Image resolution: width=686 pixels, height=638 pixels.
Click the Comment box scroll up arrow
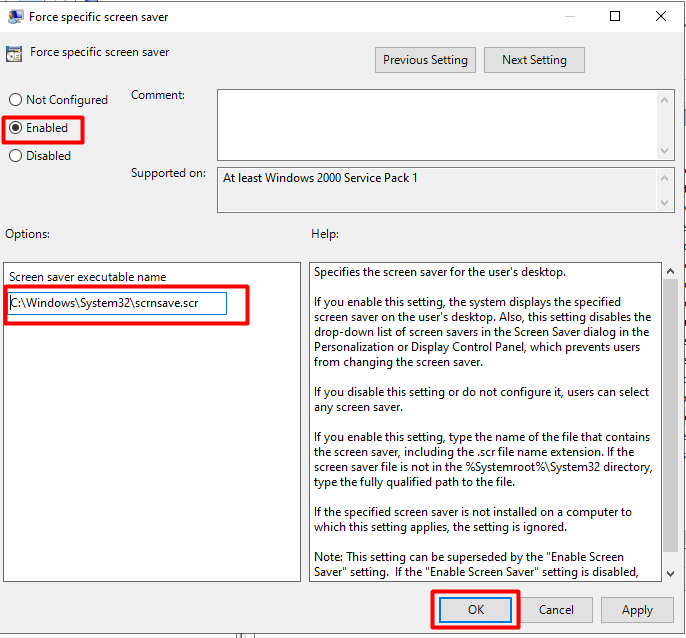pyautogui.click(x=665, y=98)
